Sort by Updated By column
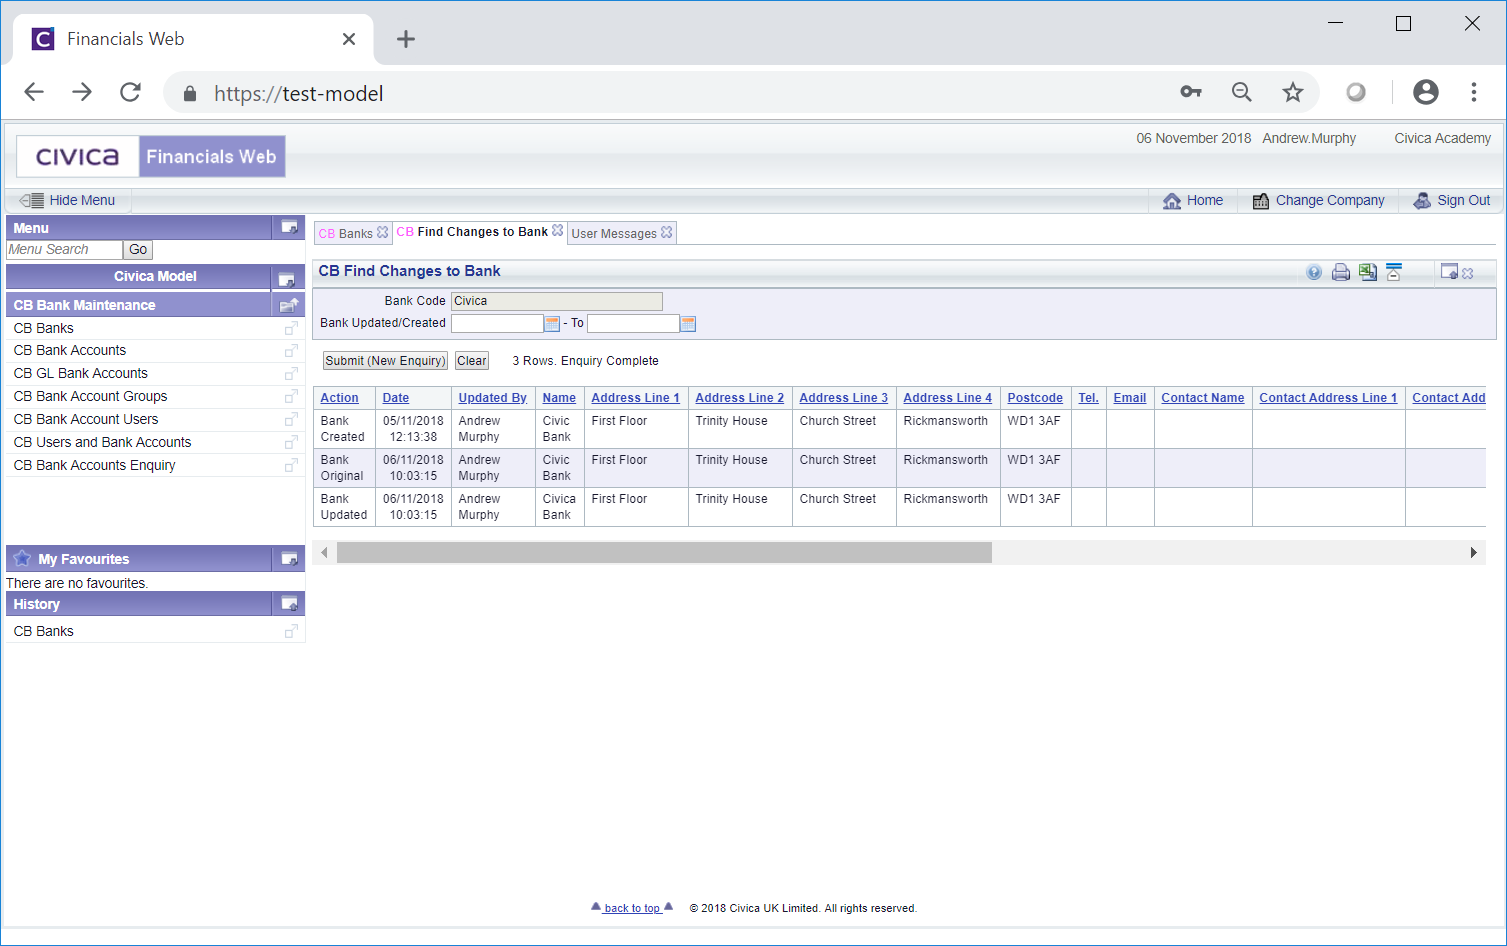This screenshot has width=1507, height=946. click(492, 398)
